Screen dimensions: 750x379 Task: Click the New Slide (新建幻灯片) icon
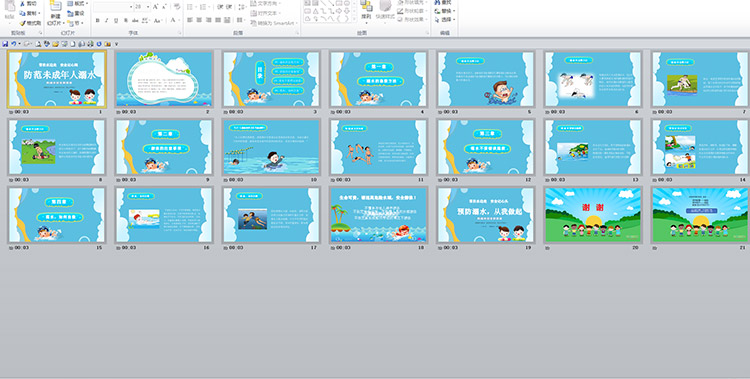click(x=55, y=6)
